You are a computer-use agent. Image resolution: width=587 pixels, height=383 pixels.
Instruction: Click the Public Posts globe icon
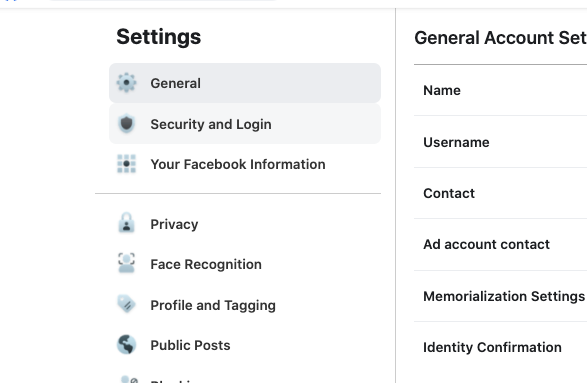tap(127, 344)
